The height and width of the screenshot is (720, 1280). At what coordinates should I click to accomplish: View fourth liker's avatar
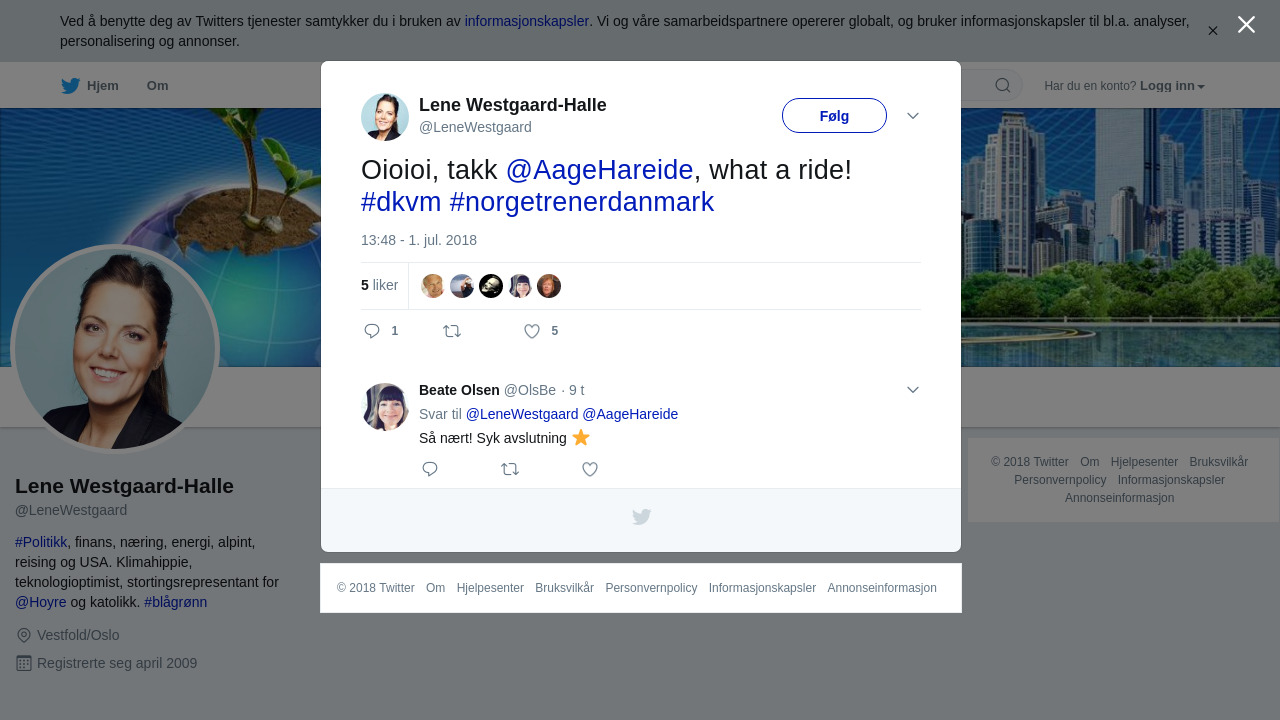tap(520, 286)
